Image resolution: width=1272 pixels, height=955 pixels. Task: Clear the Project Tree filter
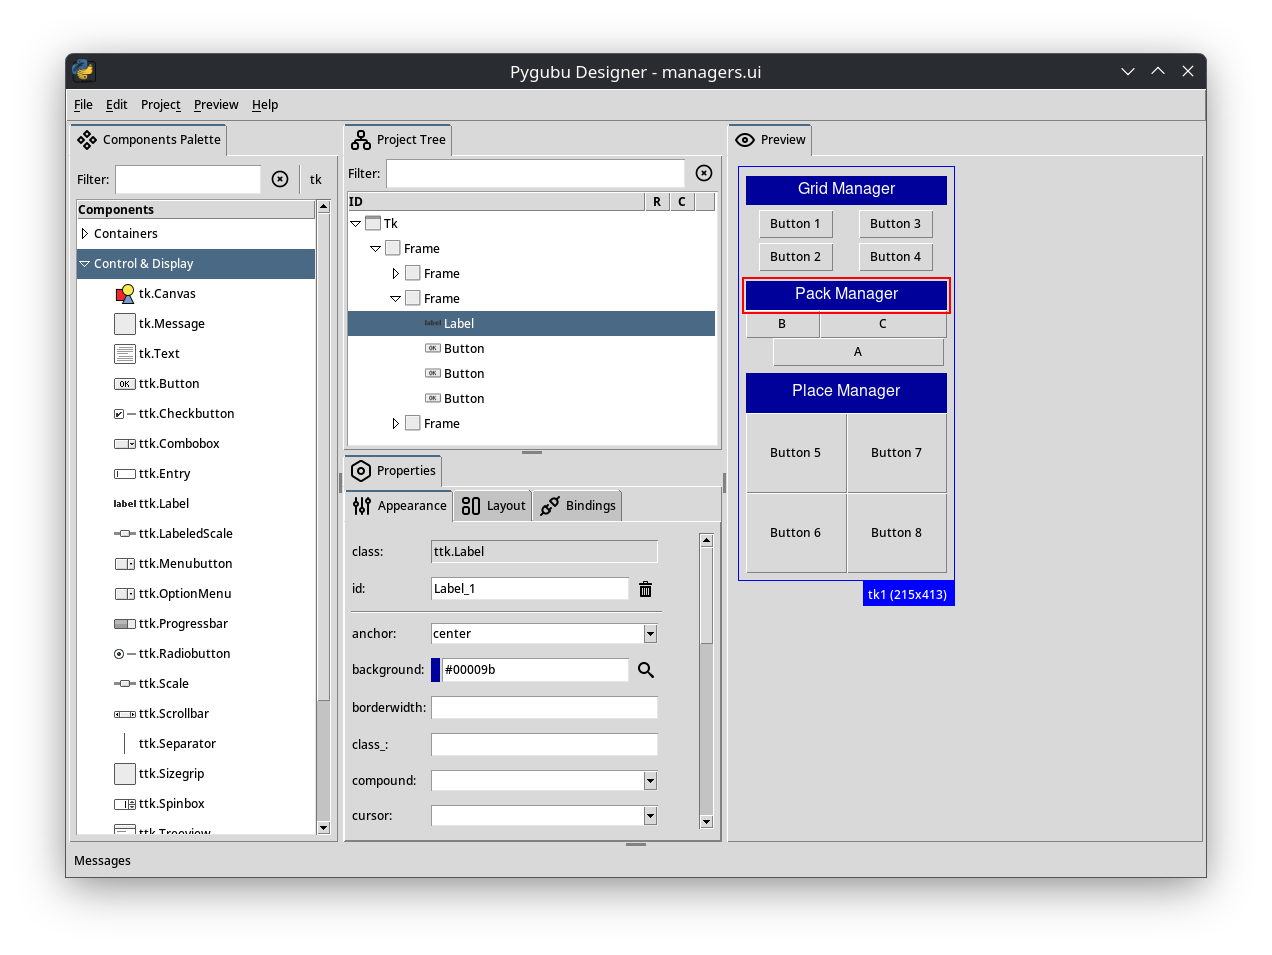pos(704,173)
